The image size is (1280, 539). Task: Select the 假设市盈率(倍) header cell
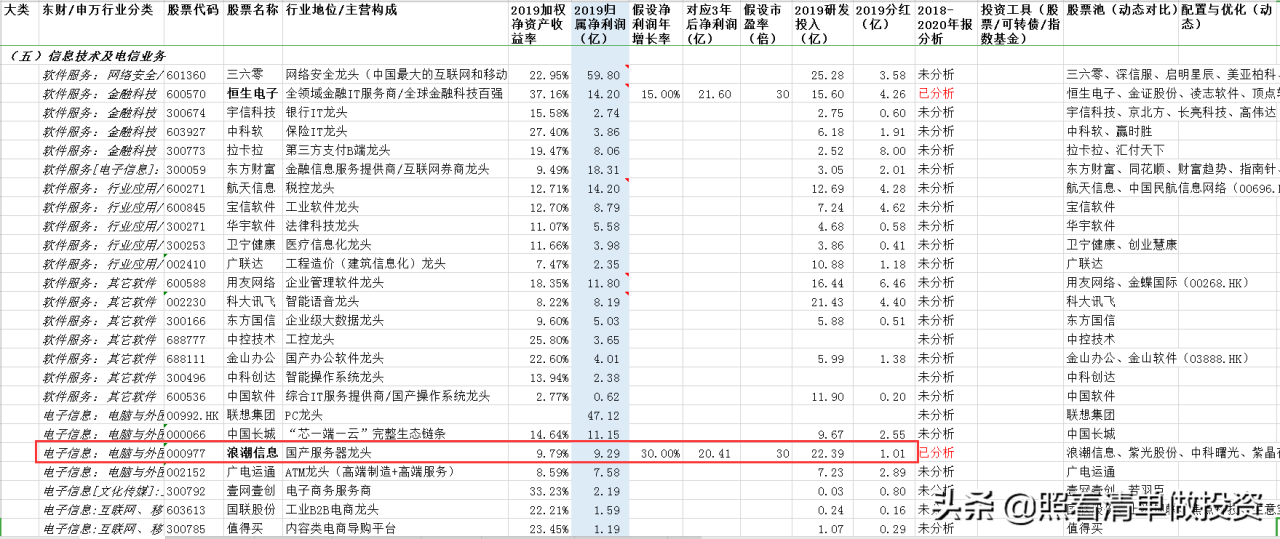766,24
